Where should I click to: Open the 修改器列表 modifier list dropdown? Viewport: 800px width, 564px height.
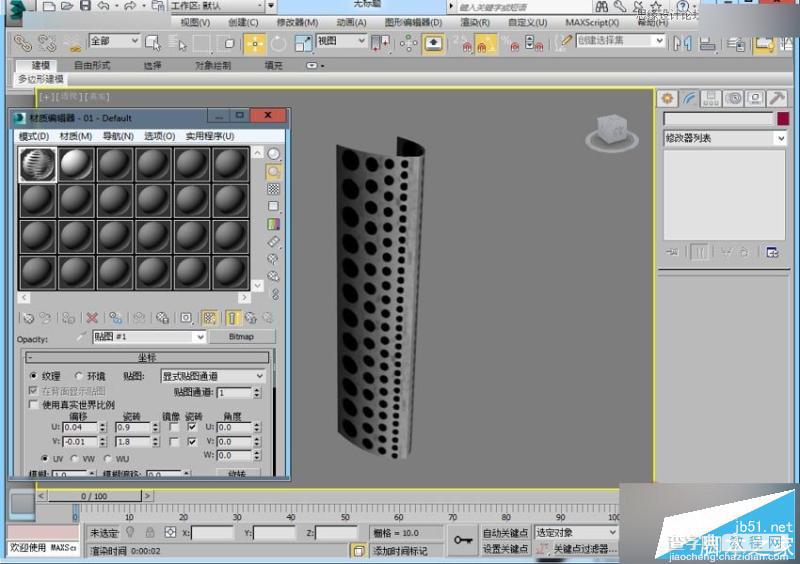pyautogui.click(x=724, y=138)
